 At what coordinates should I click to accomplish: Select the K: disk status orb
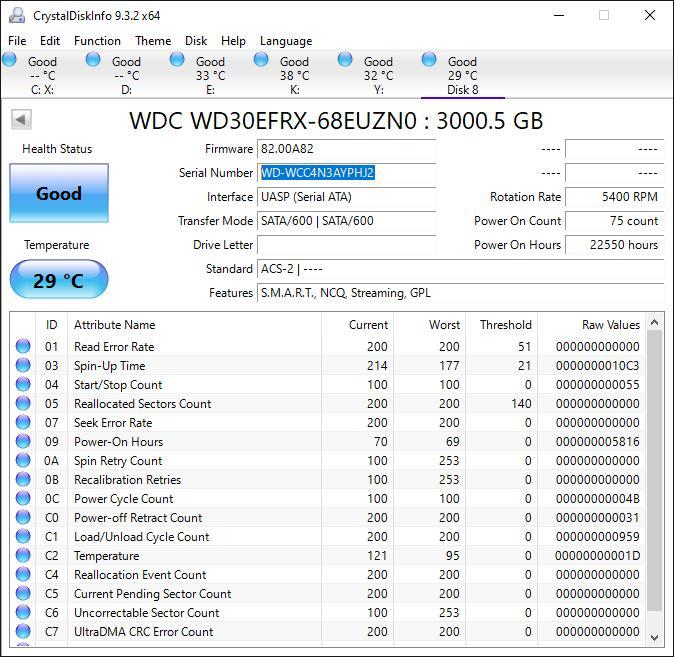tap(261, 59)
